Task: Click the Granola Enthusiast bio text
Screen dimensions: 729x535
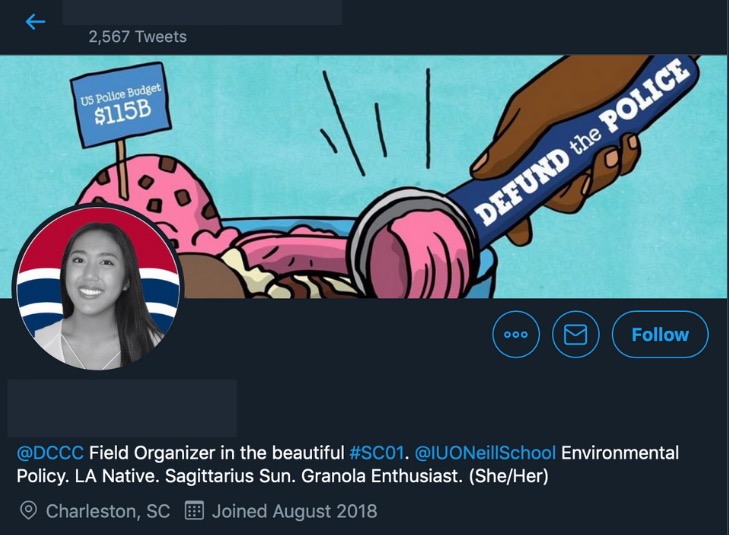Action: pos(372,477)
